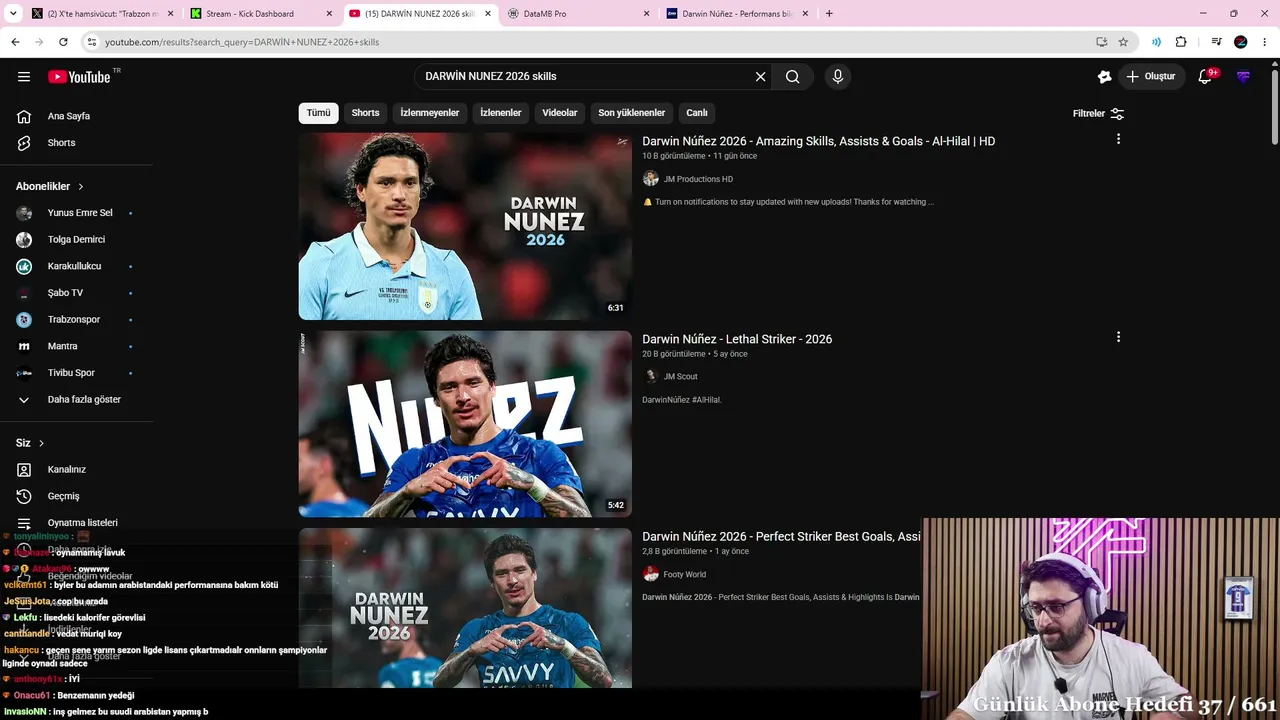Screen dimensions: 1280x720
Task: Open Tolga Demirci channel subscription
Action: click(x=78, y=240)
